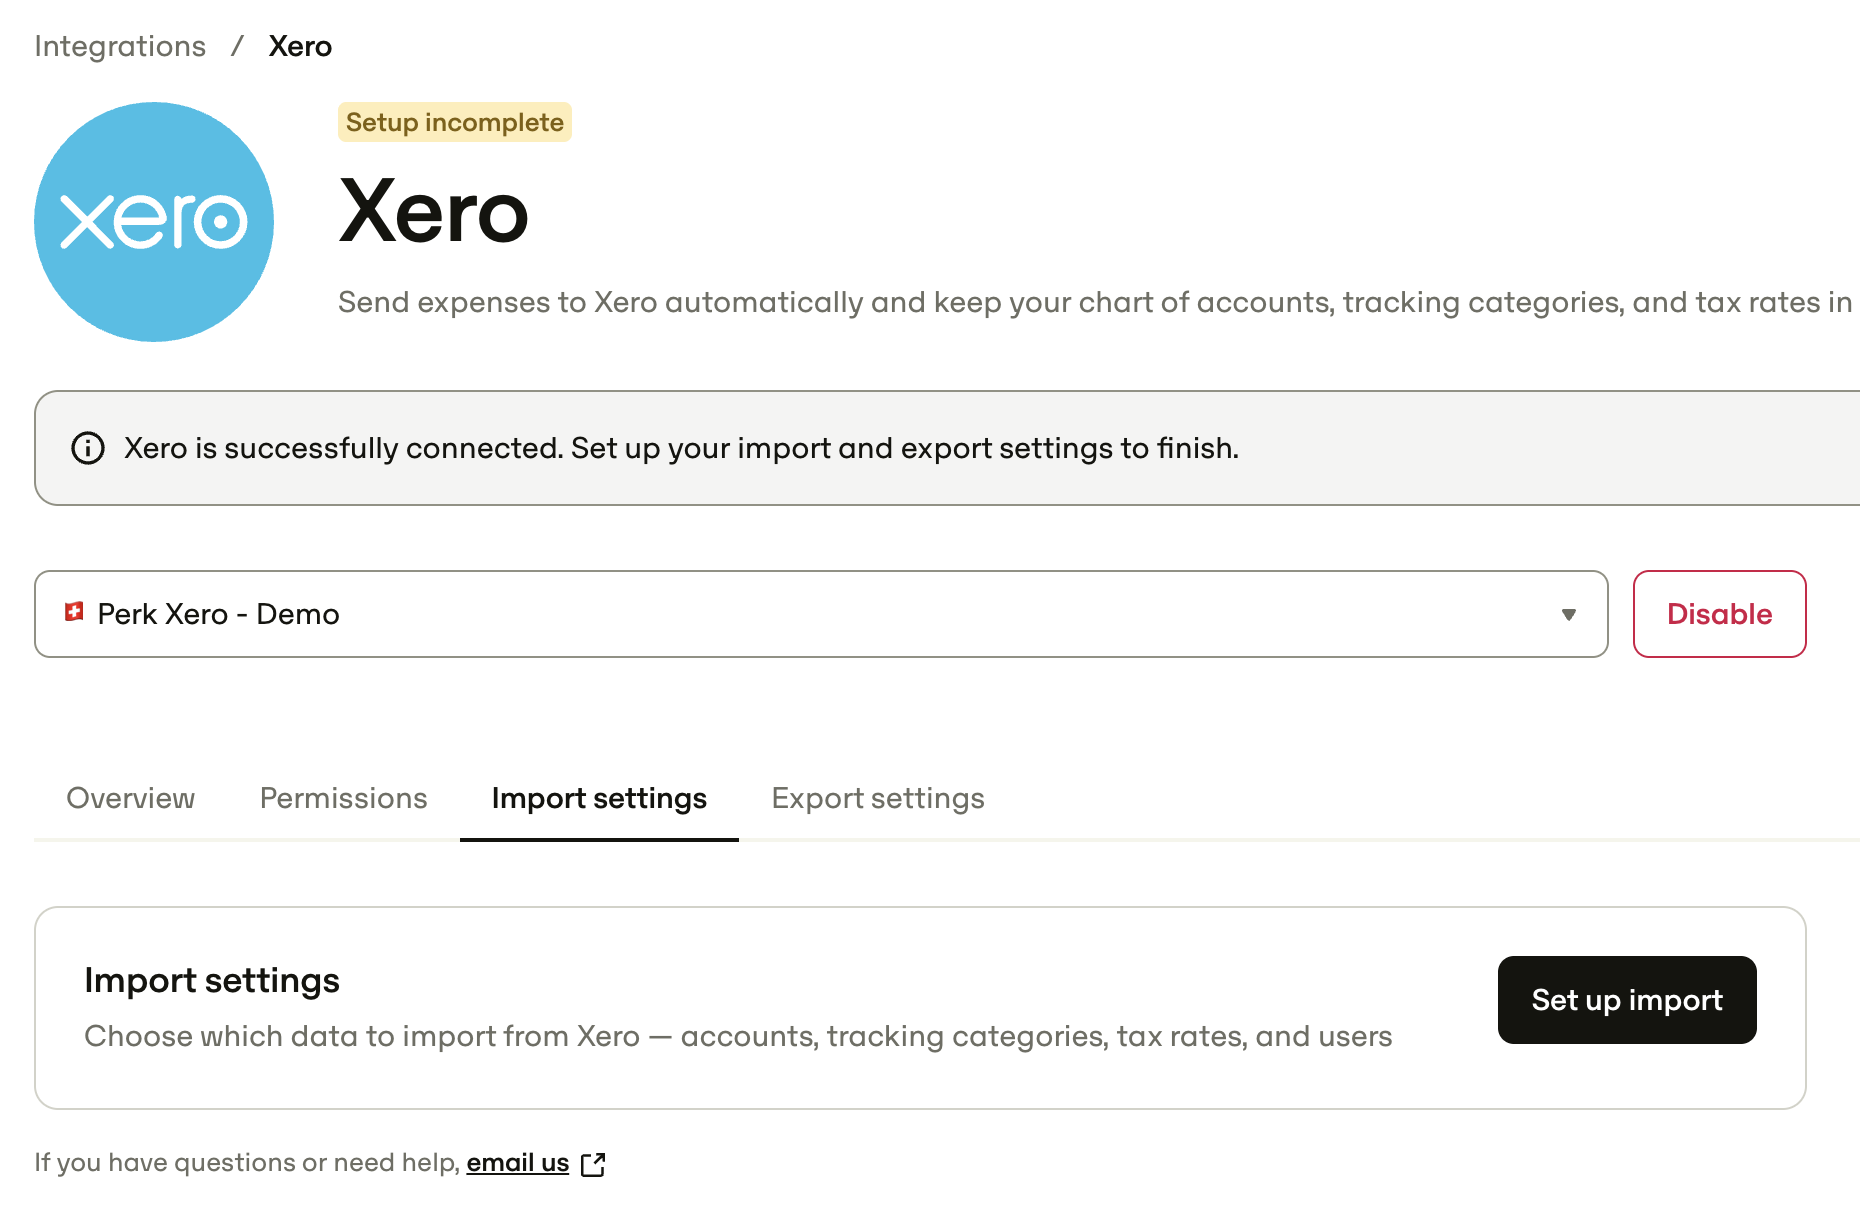This screenshot has height=1230, width=1860.
Task: Click the red flag icon beside Perk Xero
Action: pos(74,612)
